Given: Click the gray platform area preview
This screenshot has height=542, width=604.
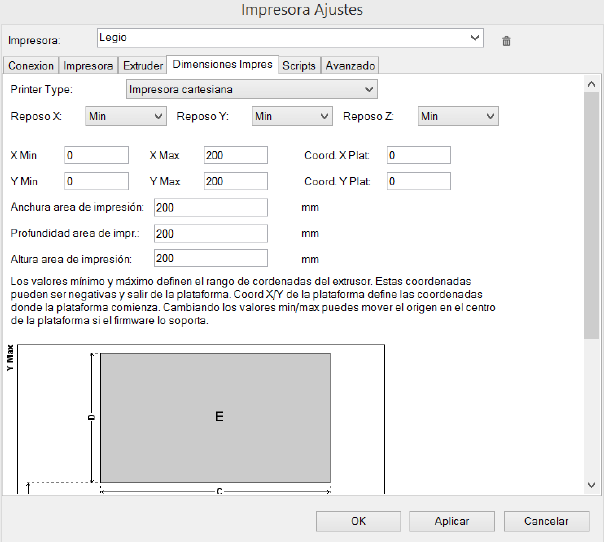Looking at the screenshot, I should click(x=215, y=416).
